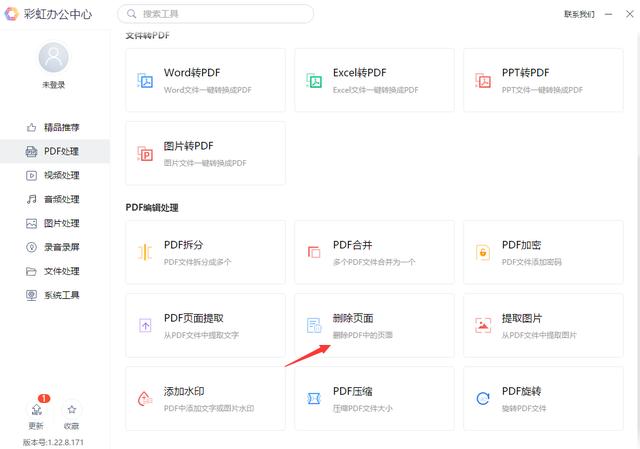Click the user avatar icon

click(53, 57)
